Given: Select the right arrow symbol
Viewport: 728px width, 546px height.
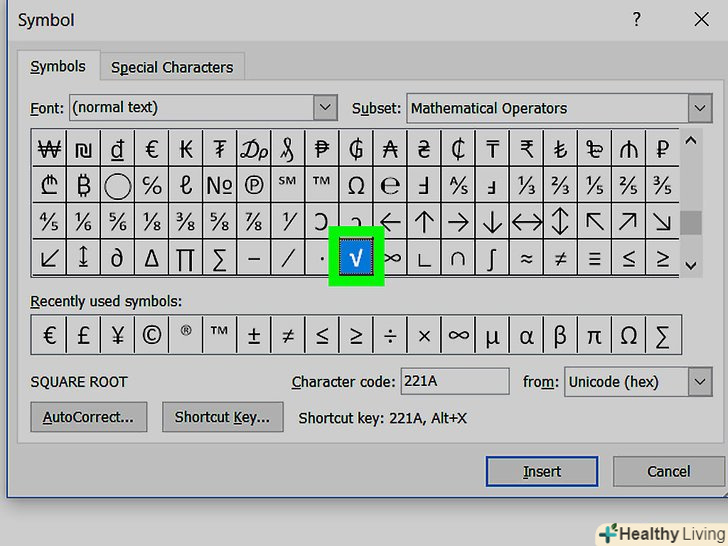Looking at the screenshot, I should click(458, 221).
